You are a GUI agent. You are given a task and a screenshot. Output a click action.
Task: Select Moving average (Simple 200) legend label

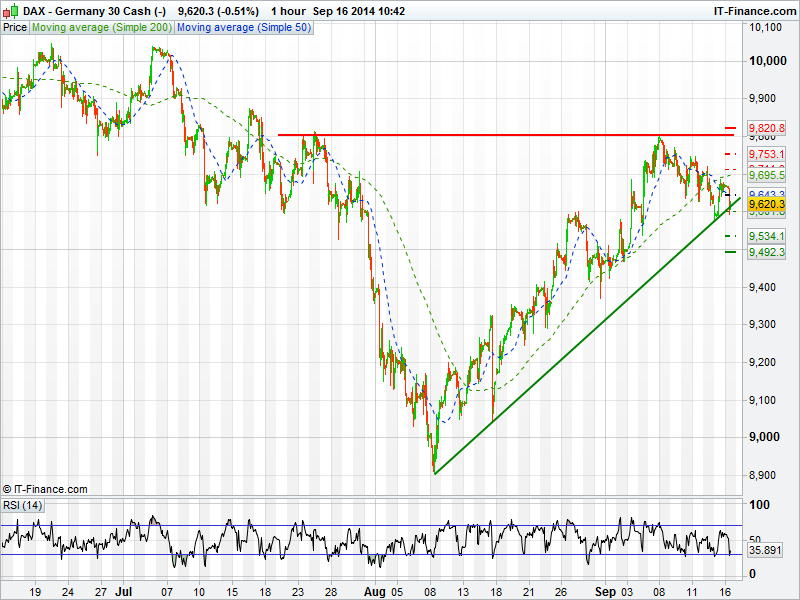(x=102, y=28)
